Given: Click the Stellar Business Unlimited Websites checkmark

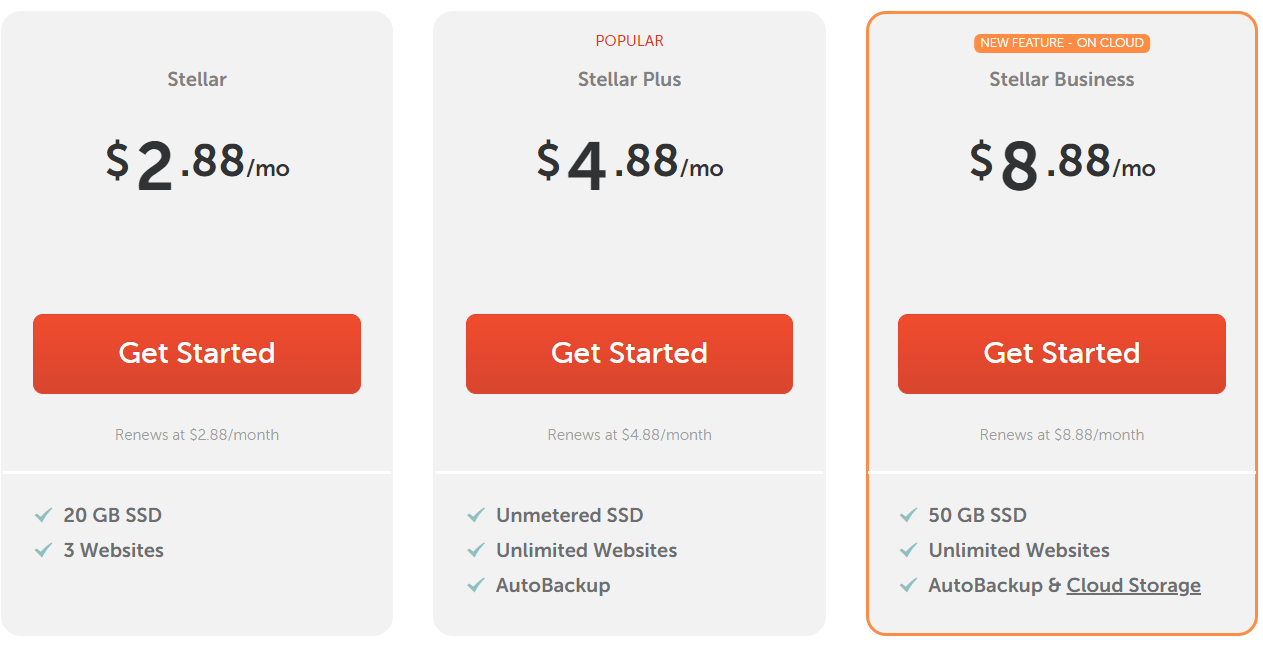Looking at the screenshot, I should (908, 550).
